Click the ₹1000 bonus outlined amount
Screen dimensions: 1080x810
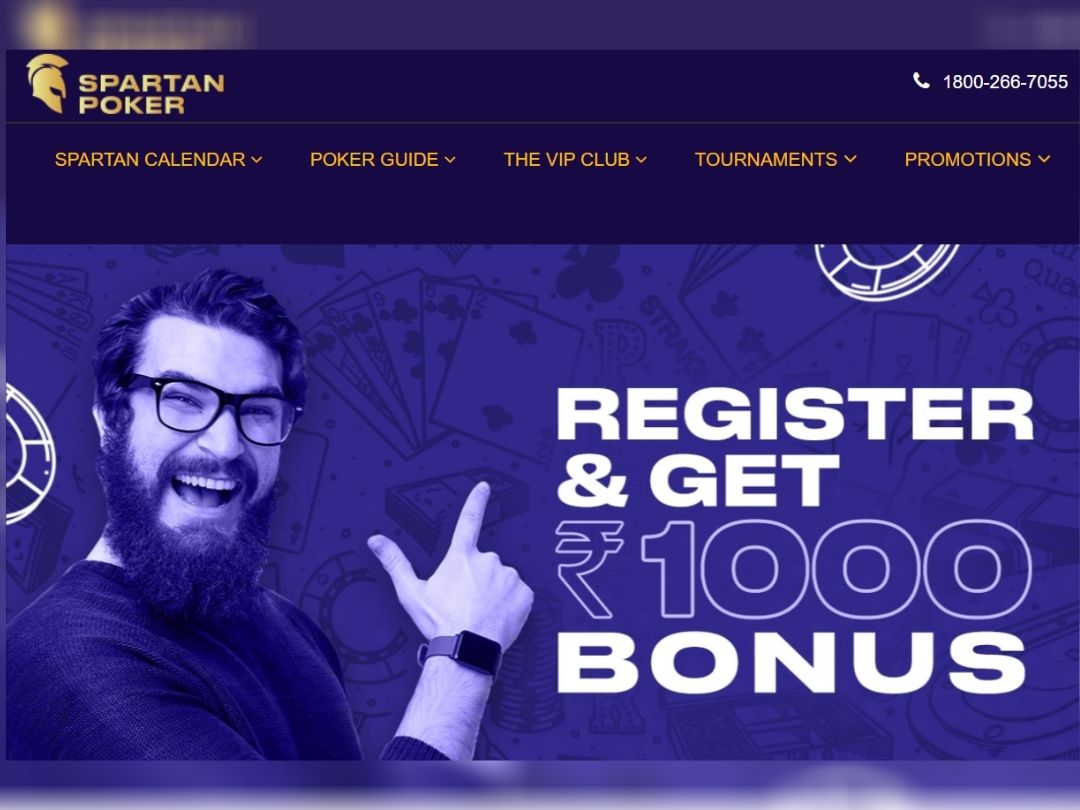pos(793,569)
